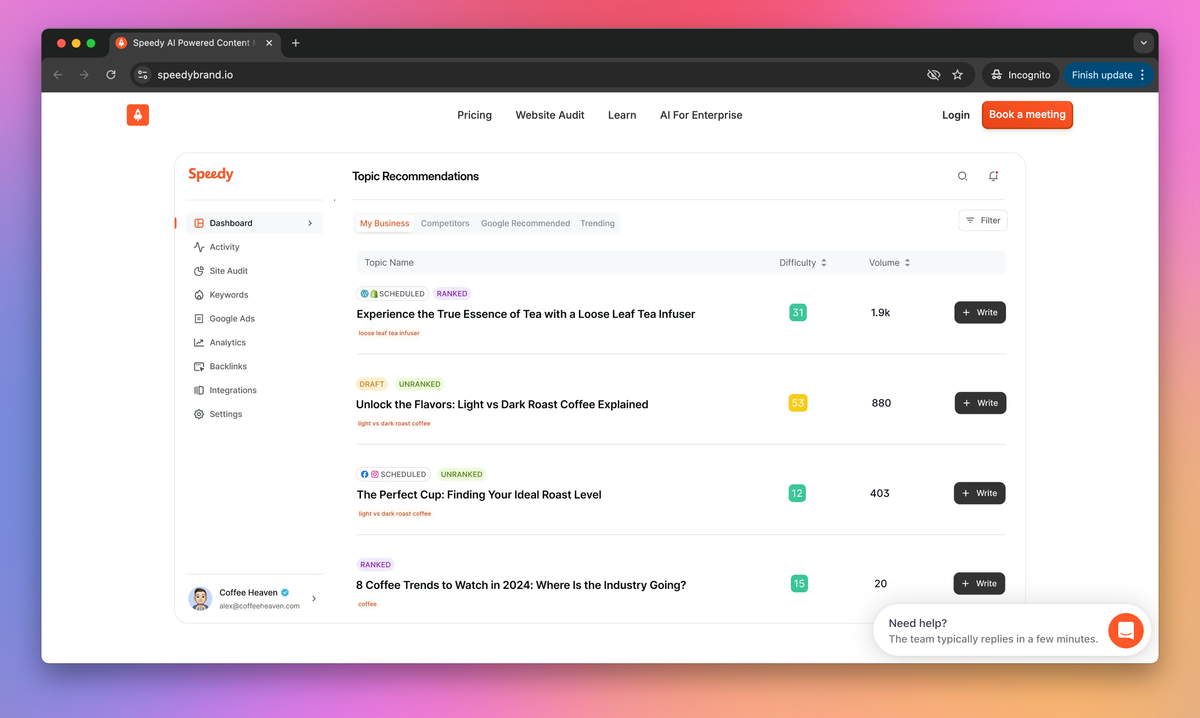
Task: Reload the page with browser refresh icon
Action: coord(111,75)
